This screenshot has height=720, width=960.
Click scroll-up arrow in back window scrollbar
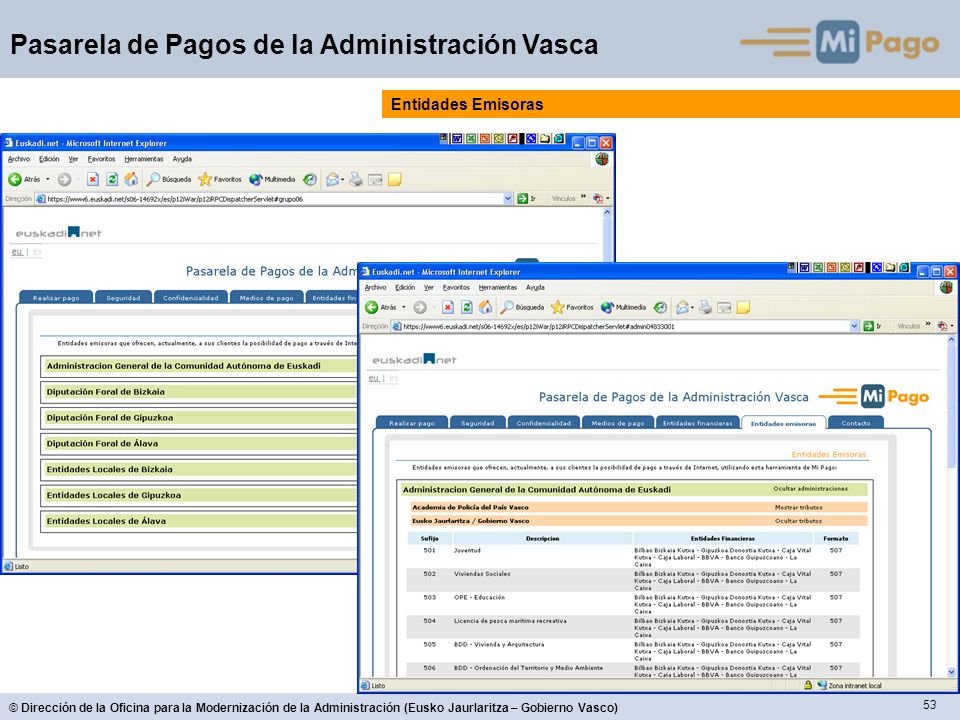point(607,212)
